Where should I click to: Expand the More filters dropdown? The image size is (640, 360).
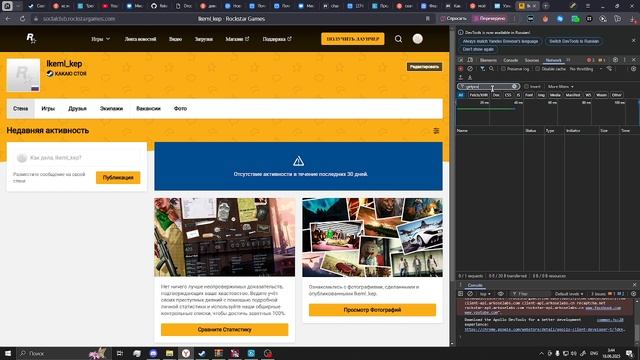pos(560,87)
